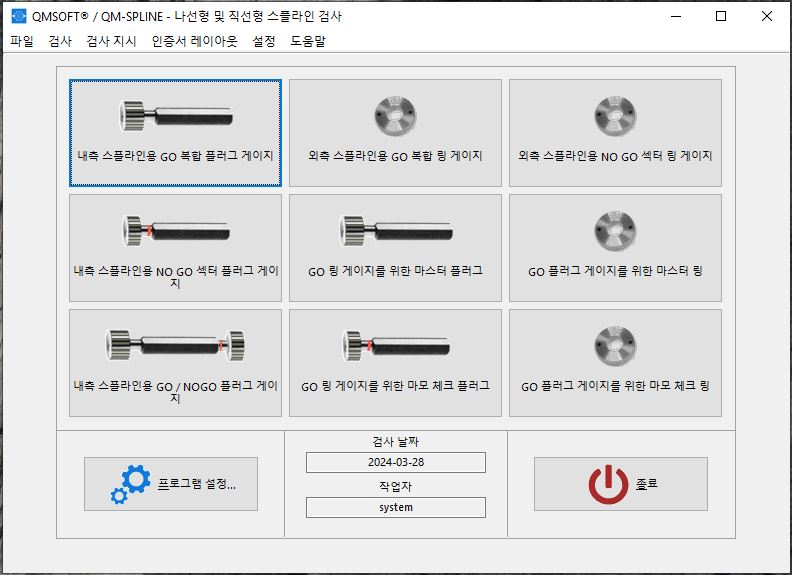Click the 검사 날짜 field showing 2024-03-28
The image size is (792, 575).
tap(396, 462)
